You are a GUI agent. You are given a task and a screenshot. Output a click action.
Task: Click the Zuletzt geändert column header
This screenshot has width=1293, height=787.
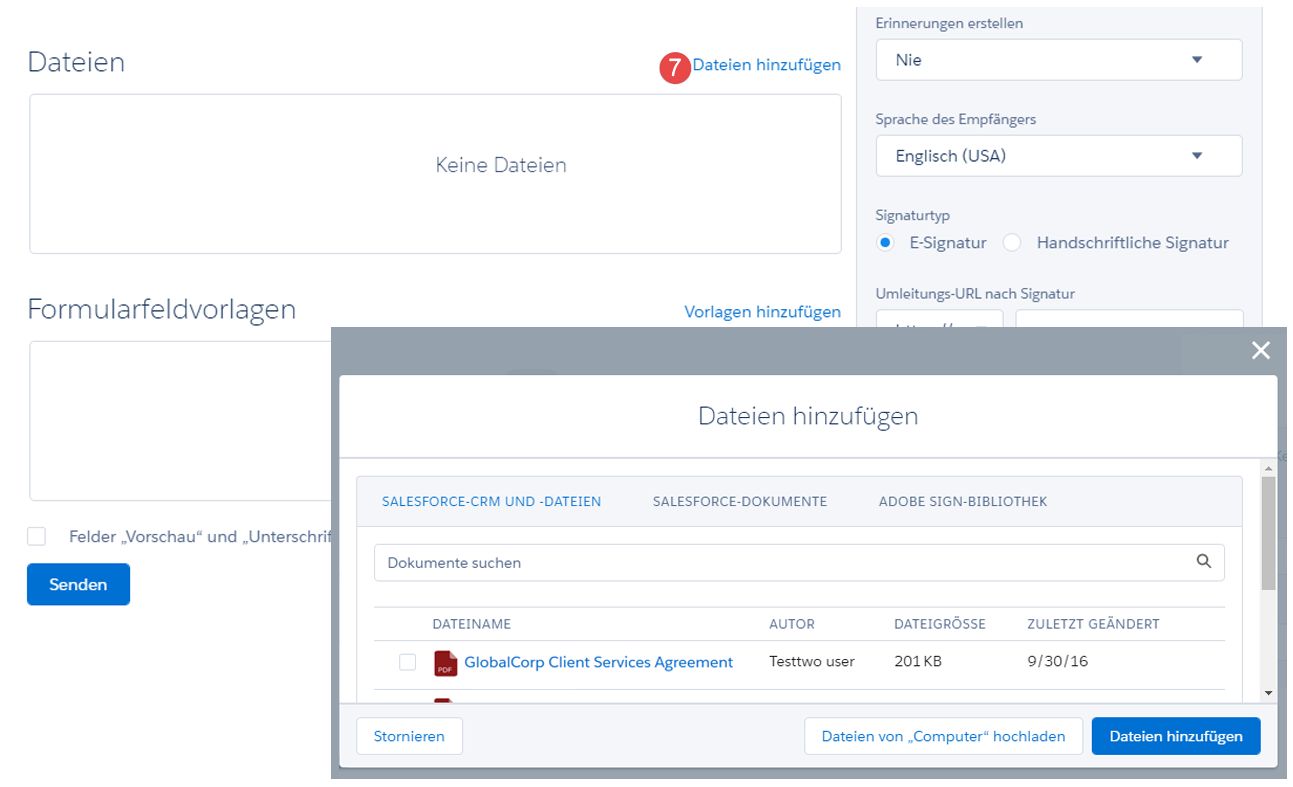pyautogui.click(x=1093, y=624)
